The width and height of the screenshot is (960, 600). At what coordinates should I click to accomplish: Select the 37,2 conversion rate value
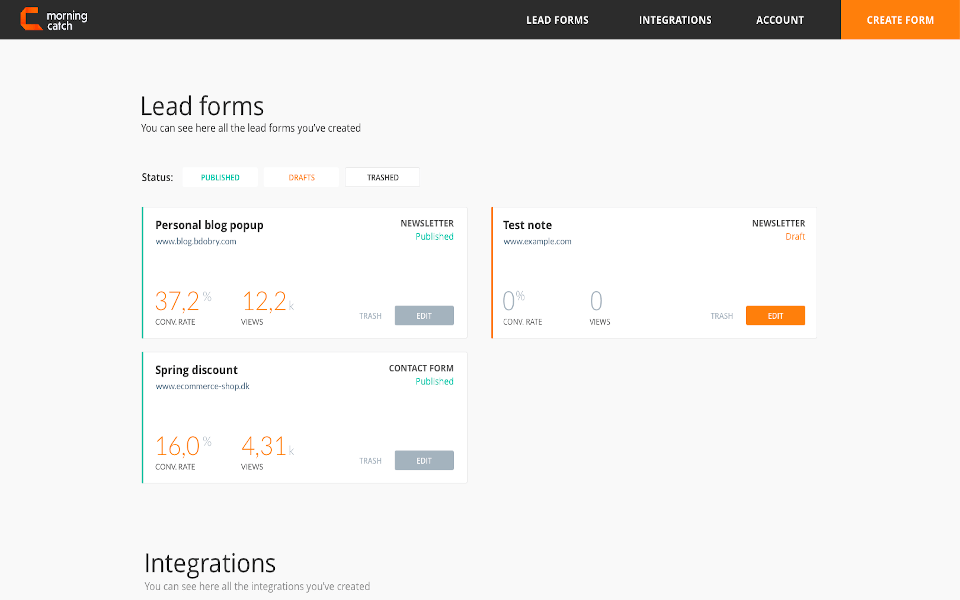pos(178,301)
